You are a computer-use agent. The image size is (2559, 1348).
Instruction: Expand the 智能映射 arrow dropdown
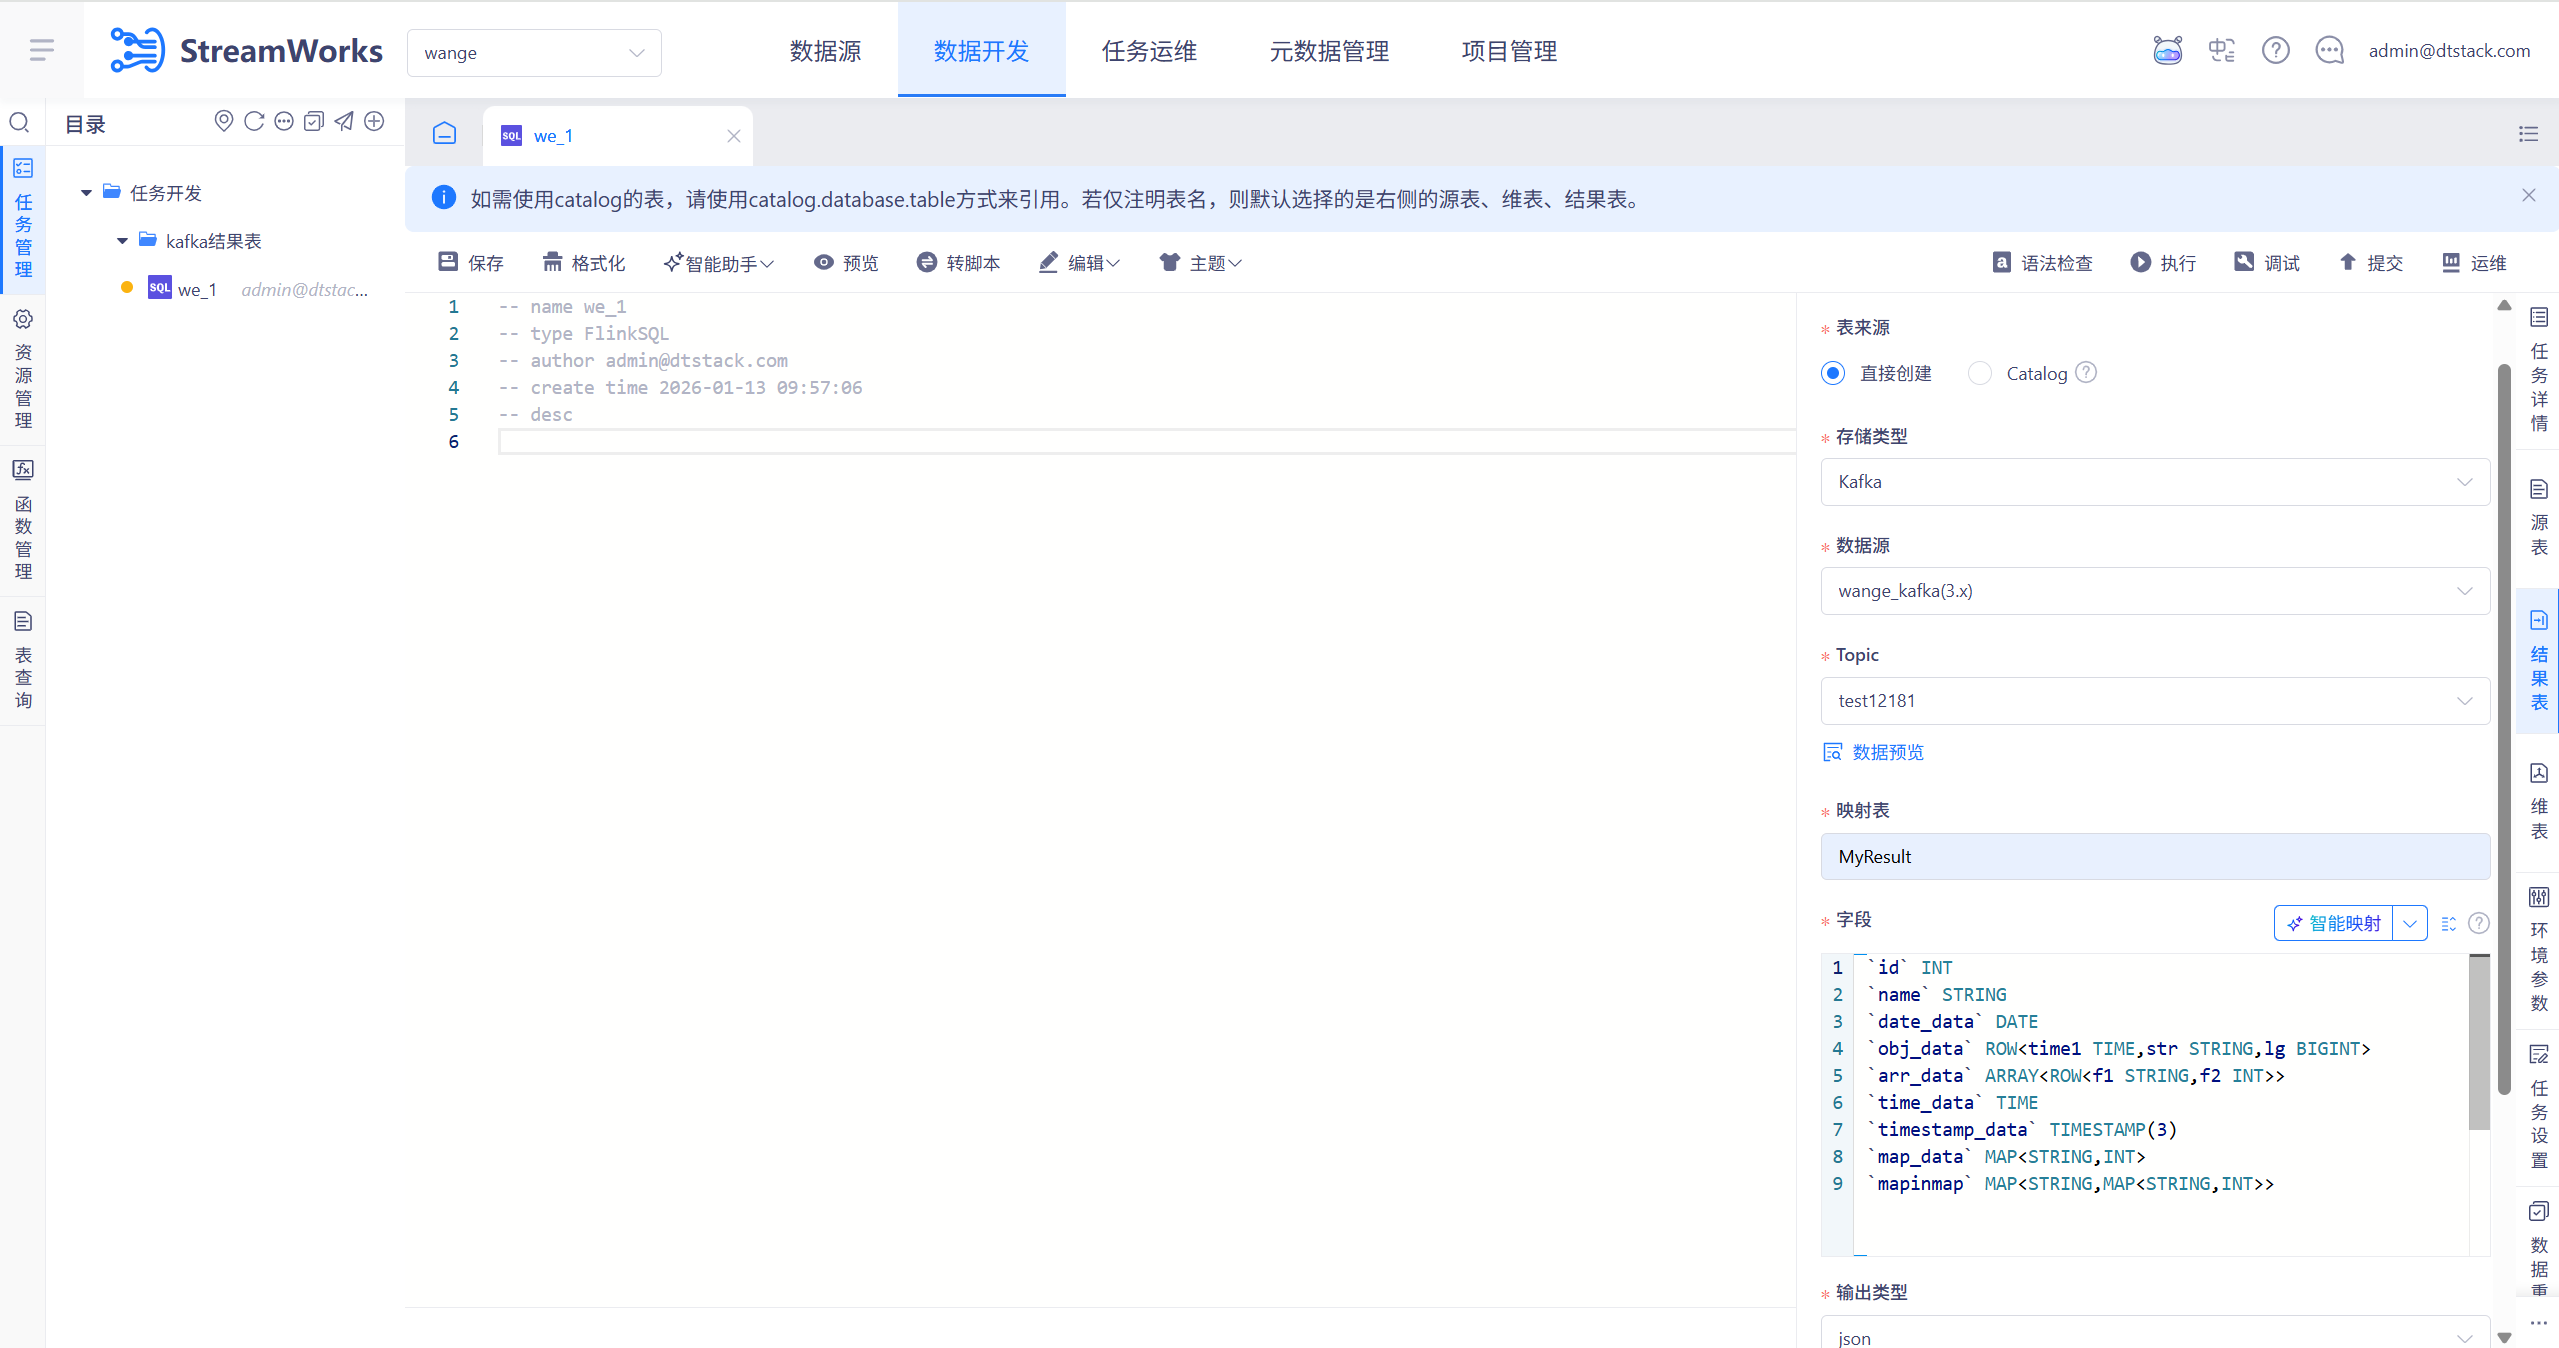point(2410,923)
